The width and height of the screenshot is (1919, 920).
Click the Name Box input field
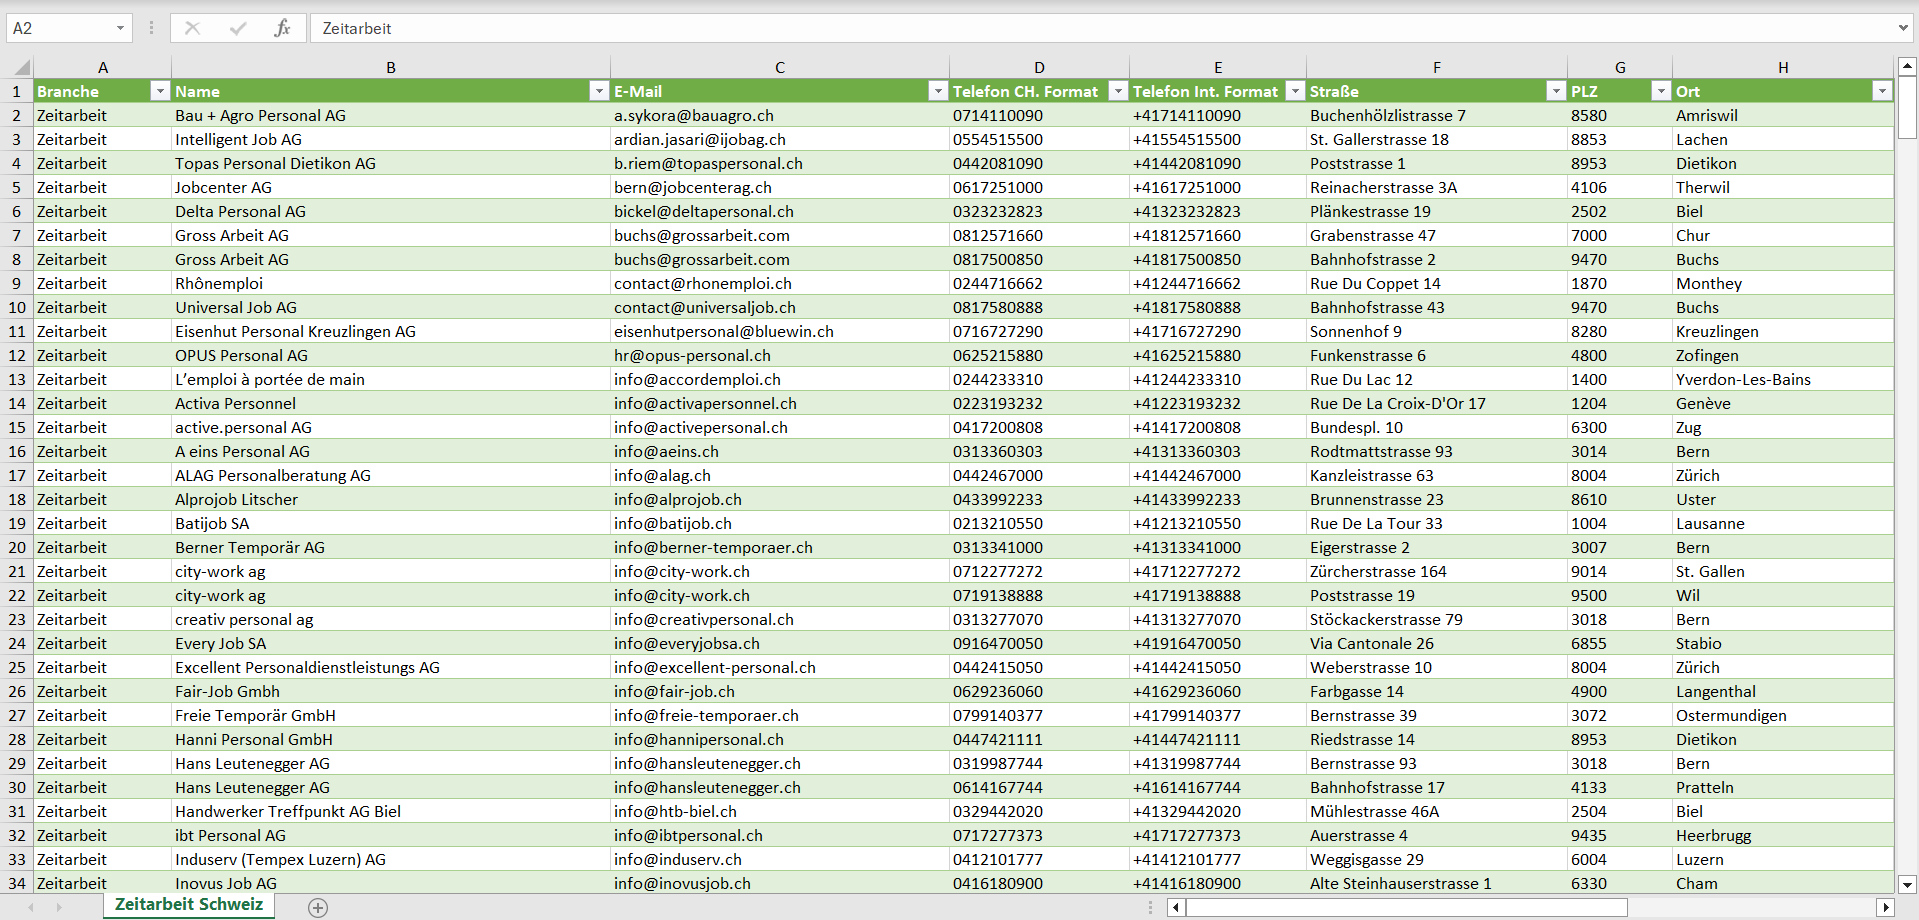(x=60, y=28)
